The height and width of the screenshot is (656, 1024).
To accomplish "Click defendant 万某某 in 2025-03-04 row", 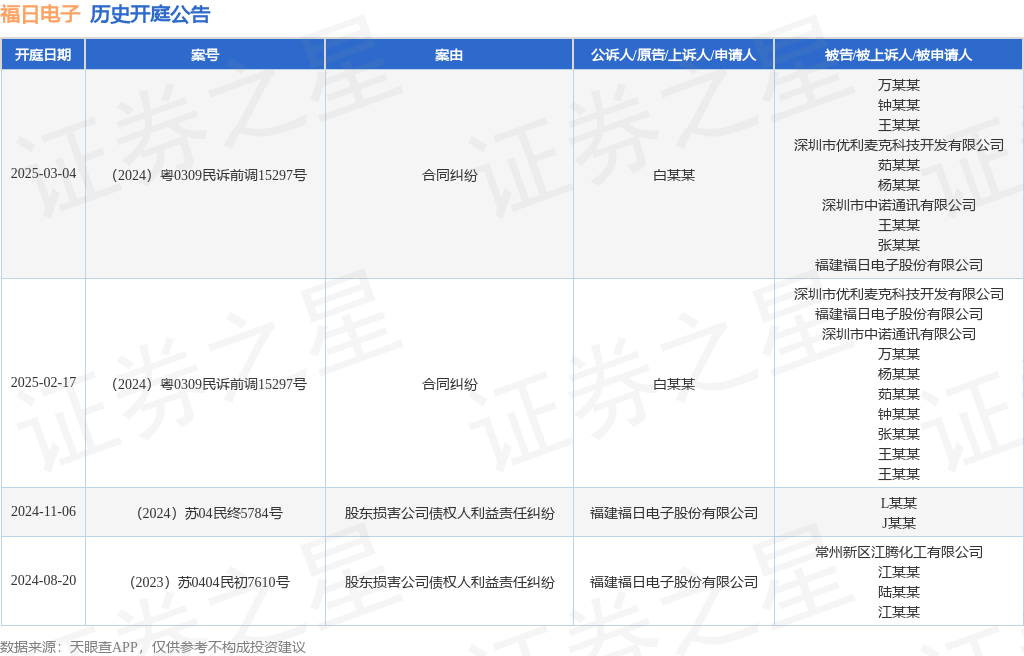I will tap(899, 85).
